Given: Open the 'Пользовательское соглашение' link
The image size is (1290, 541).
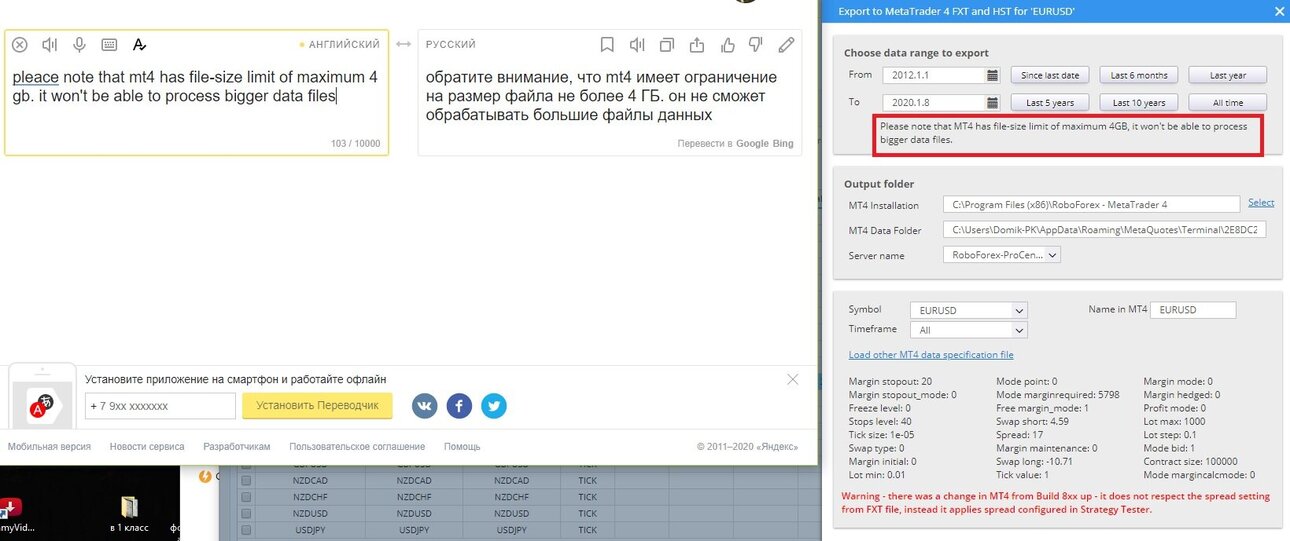Looking at the screenshot, I should (x=357, y=447).
